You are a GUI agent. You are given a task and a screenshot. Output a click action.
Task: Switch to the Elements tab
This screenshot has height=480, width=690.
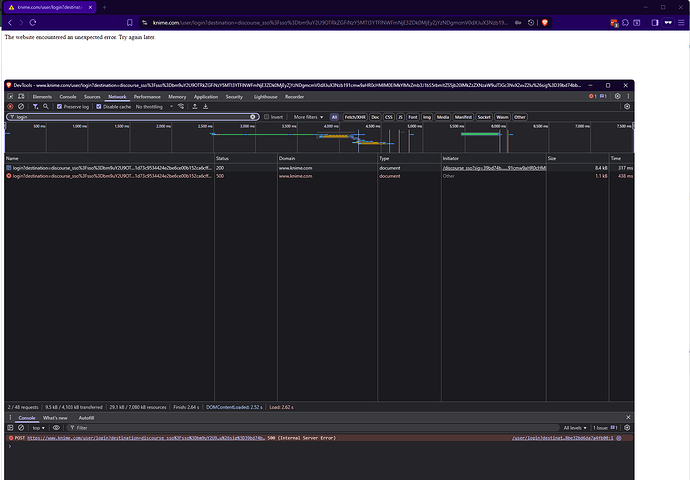pyautogui.click(x=42, y=96)
